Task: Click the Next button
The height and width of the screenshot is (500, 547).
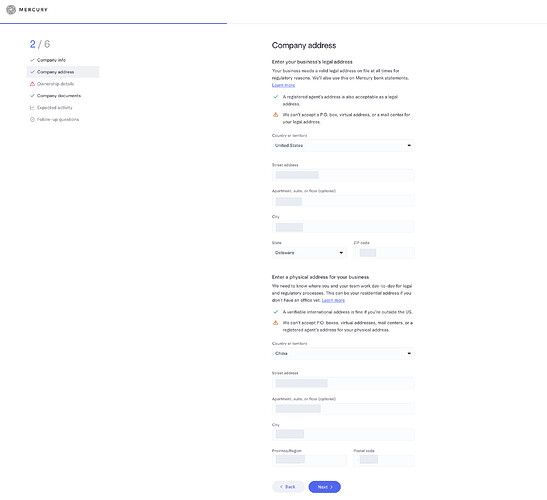Action: tap(324, 487)
